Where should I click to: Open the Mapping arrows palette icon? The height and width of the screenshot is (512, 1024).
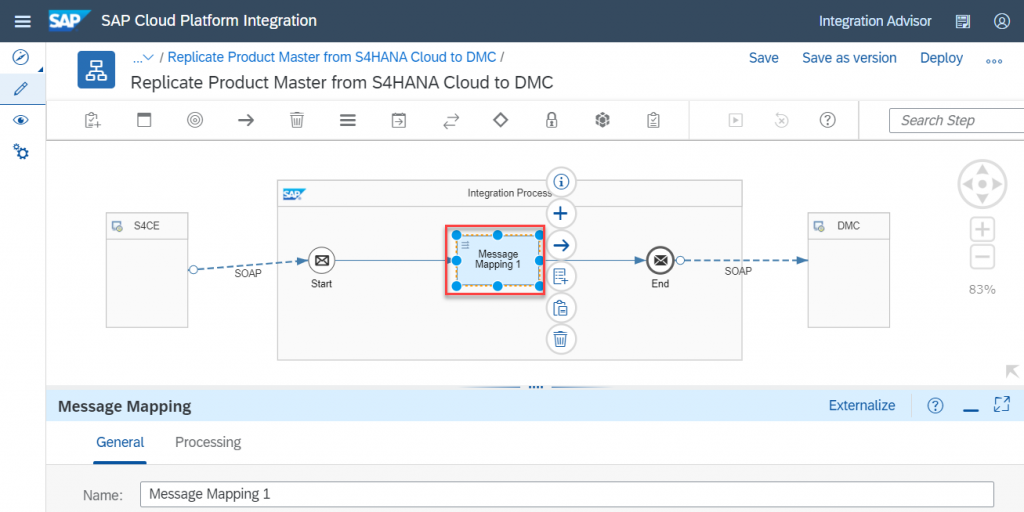[451, 120]
